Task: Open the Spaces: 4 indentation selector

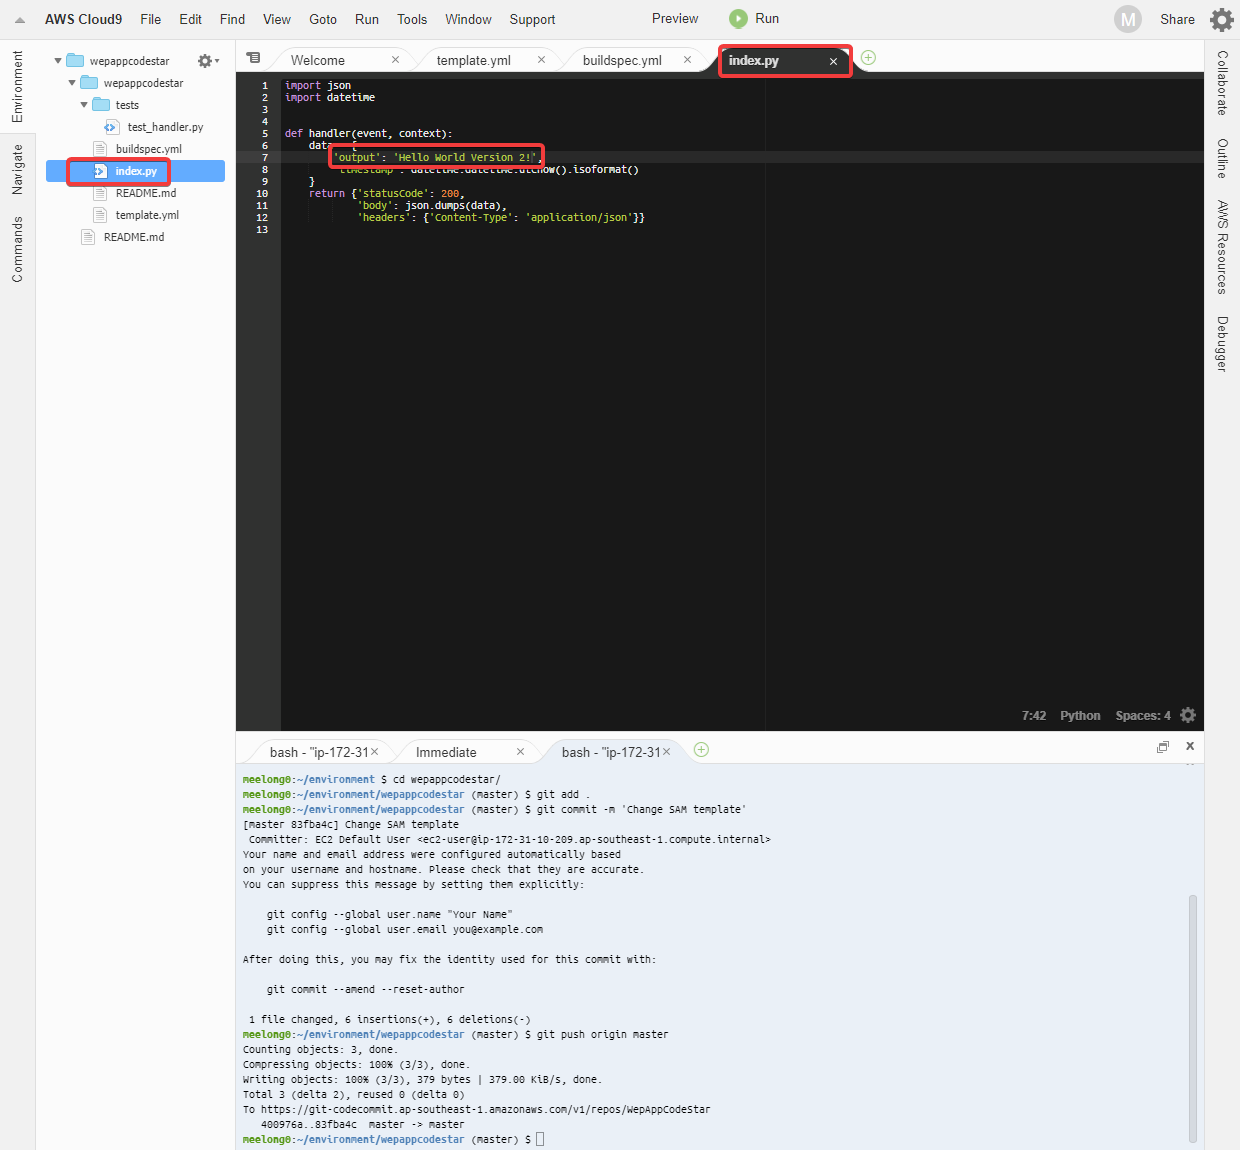Action: click(1143, 715)
